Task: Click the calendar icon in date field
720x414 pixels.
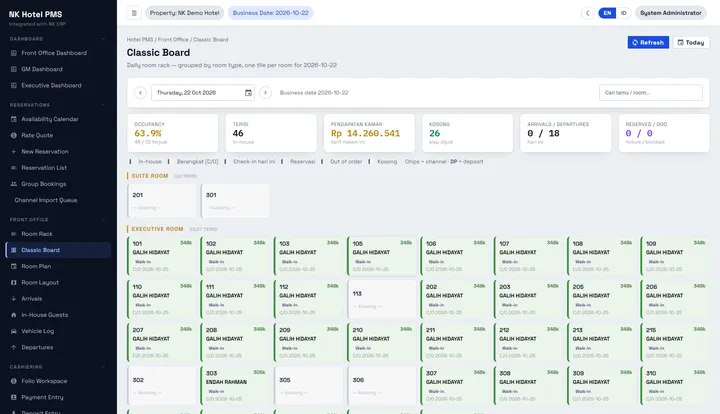Action: click(248, 93)
